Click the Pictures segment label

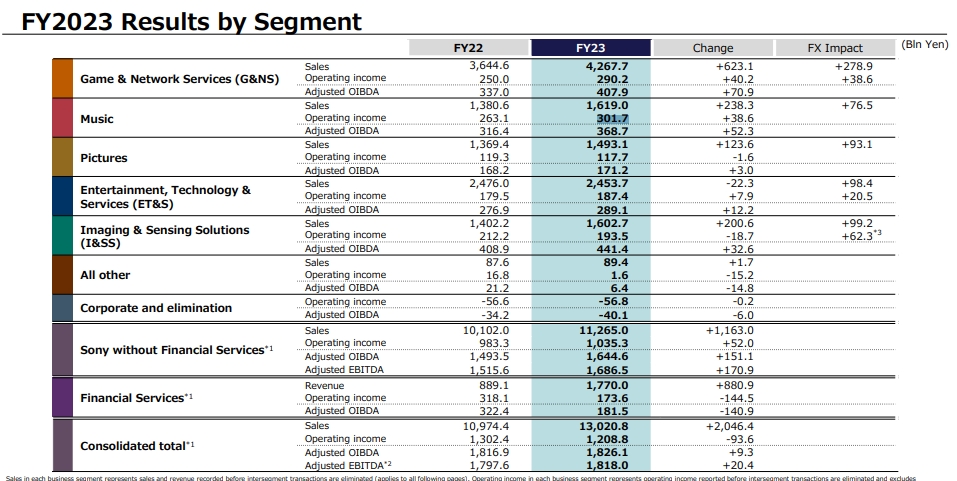tap(104, 158)
